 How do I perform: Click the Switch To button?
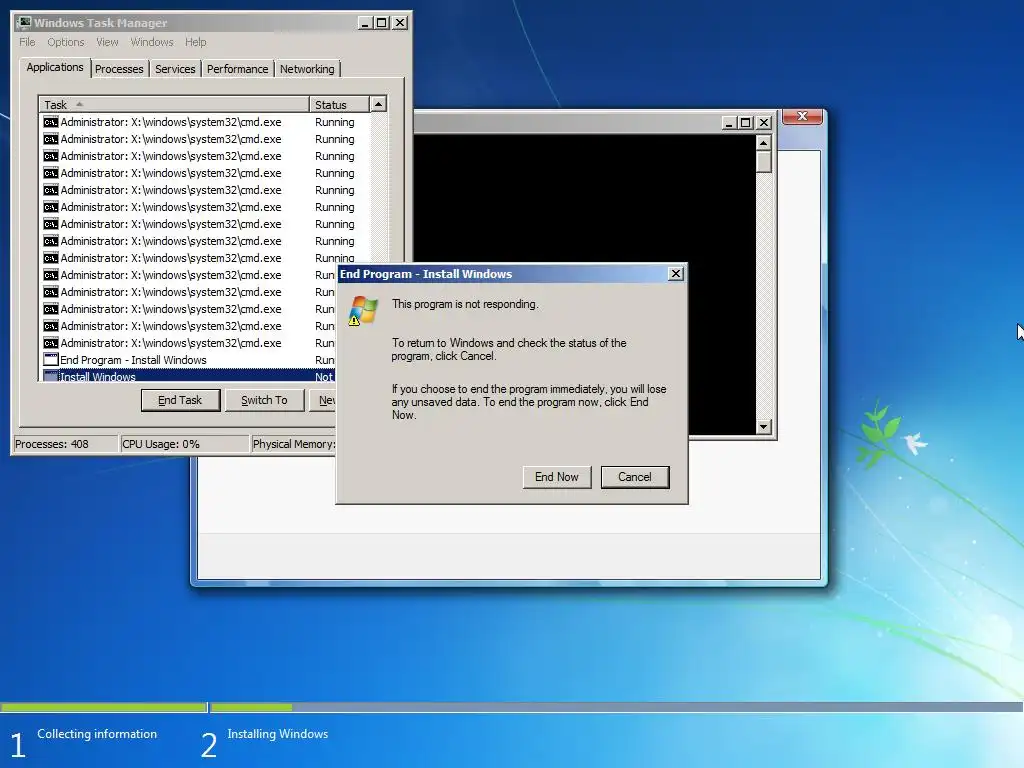(264, 400)
